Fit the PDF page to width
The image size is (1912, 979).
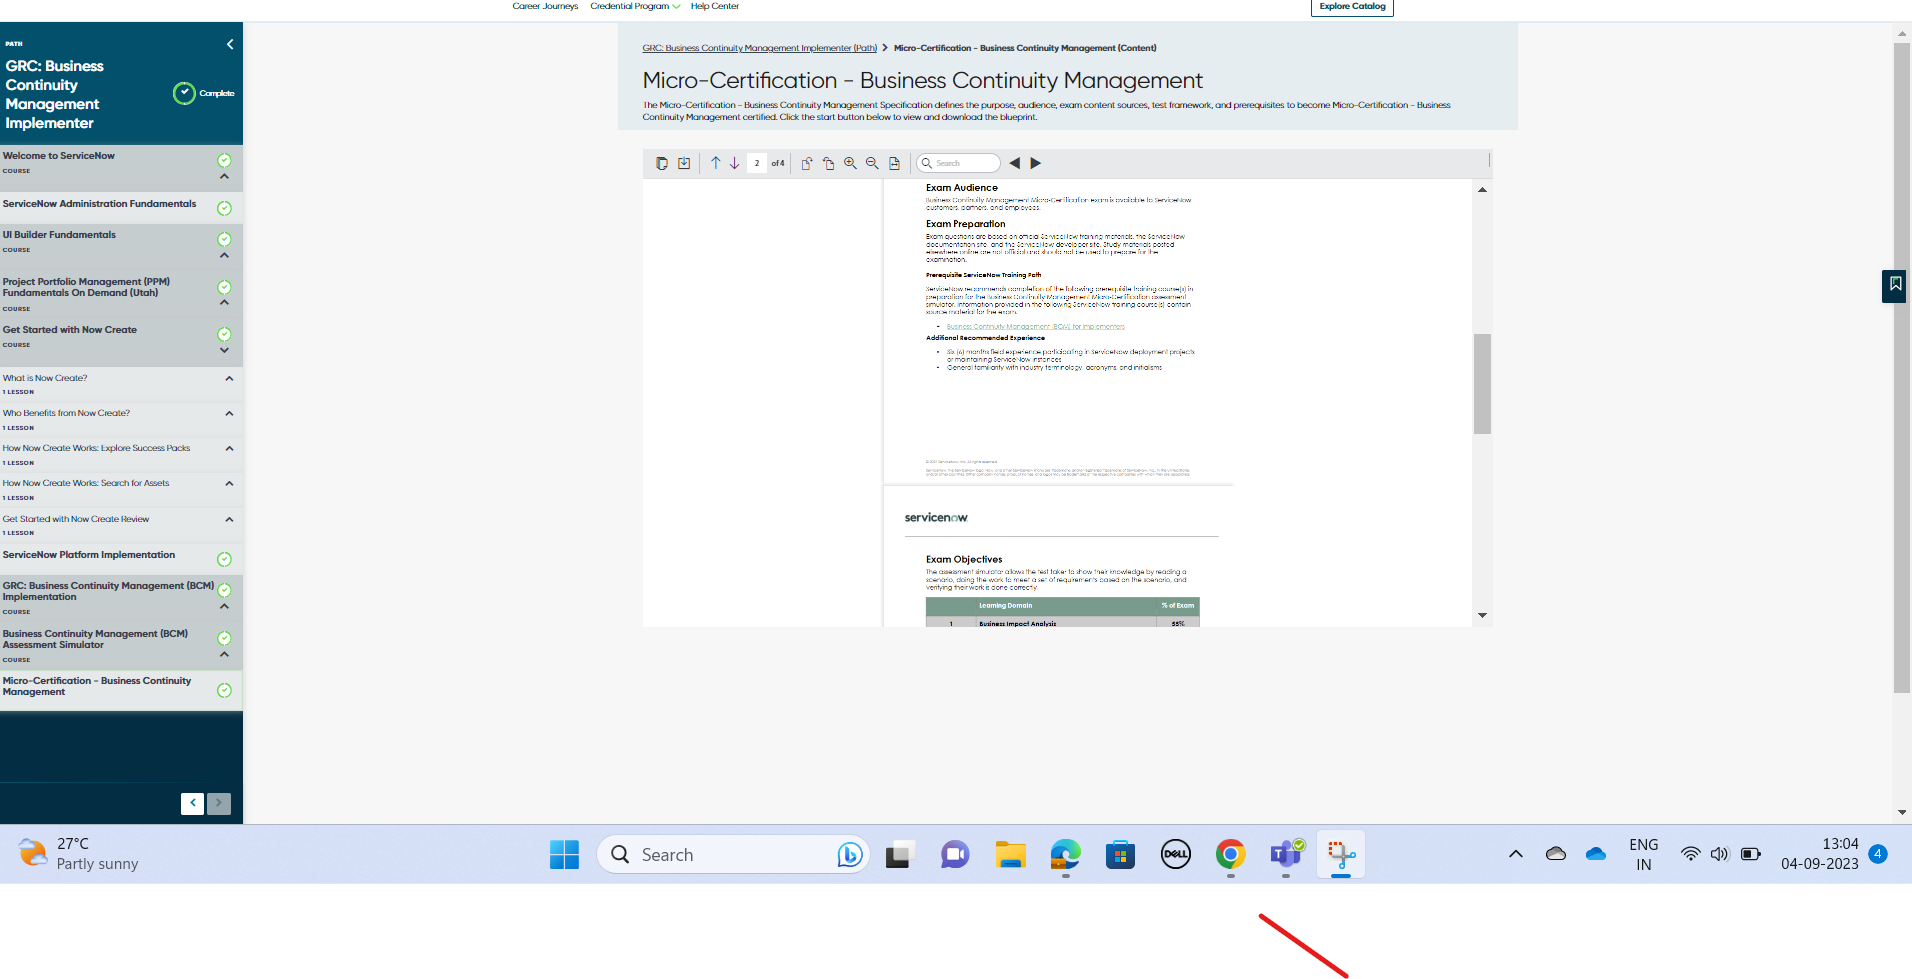coord(894,163)
